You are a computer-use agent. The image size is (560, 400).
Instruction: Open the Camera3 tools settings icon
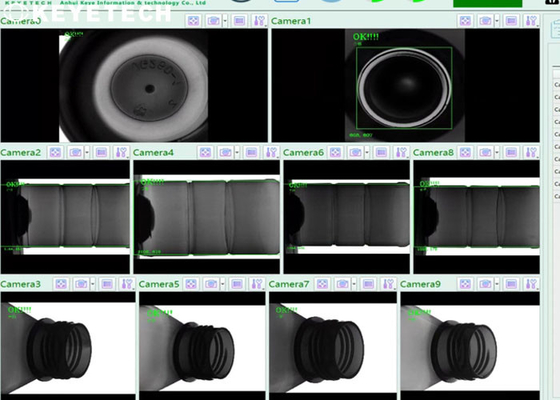pos(127,284)
